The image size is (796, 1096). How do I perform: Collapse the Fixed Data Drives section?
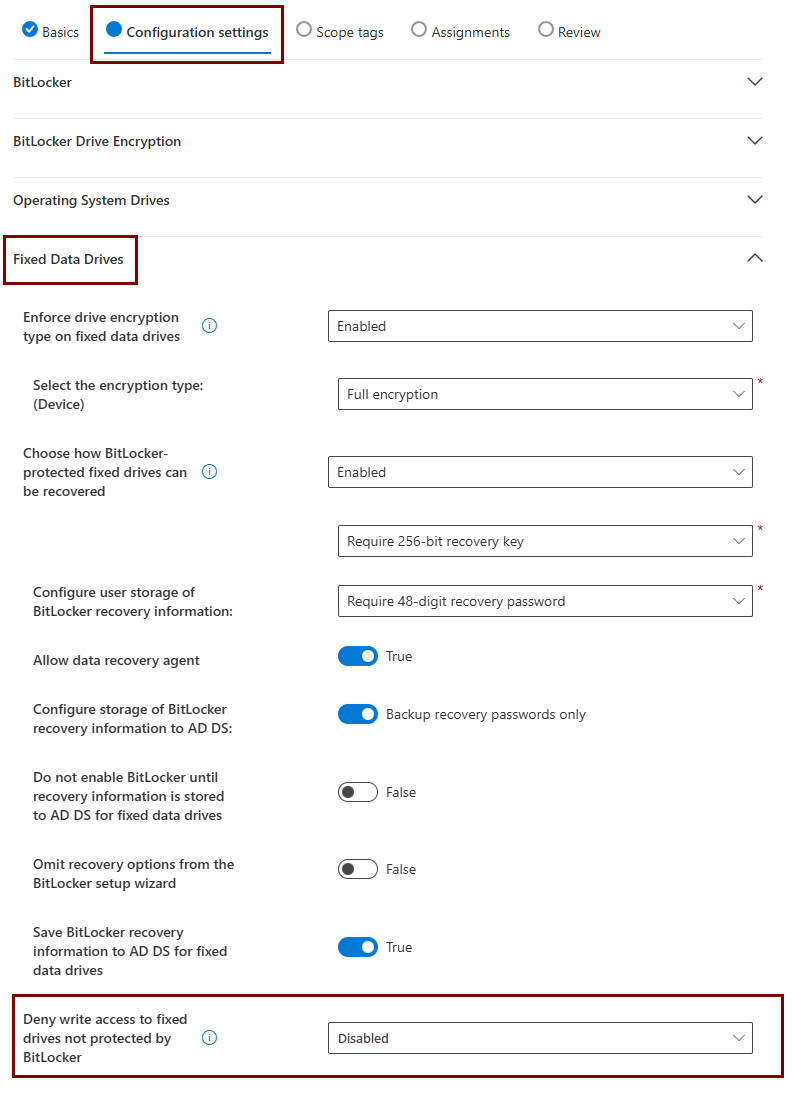(755, 259)
